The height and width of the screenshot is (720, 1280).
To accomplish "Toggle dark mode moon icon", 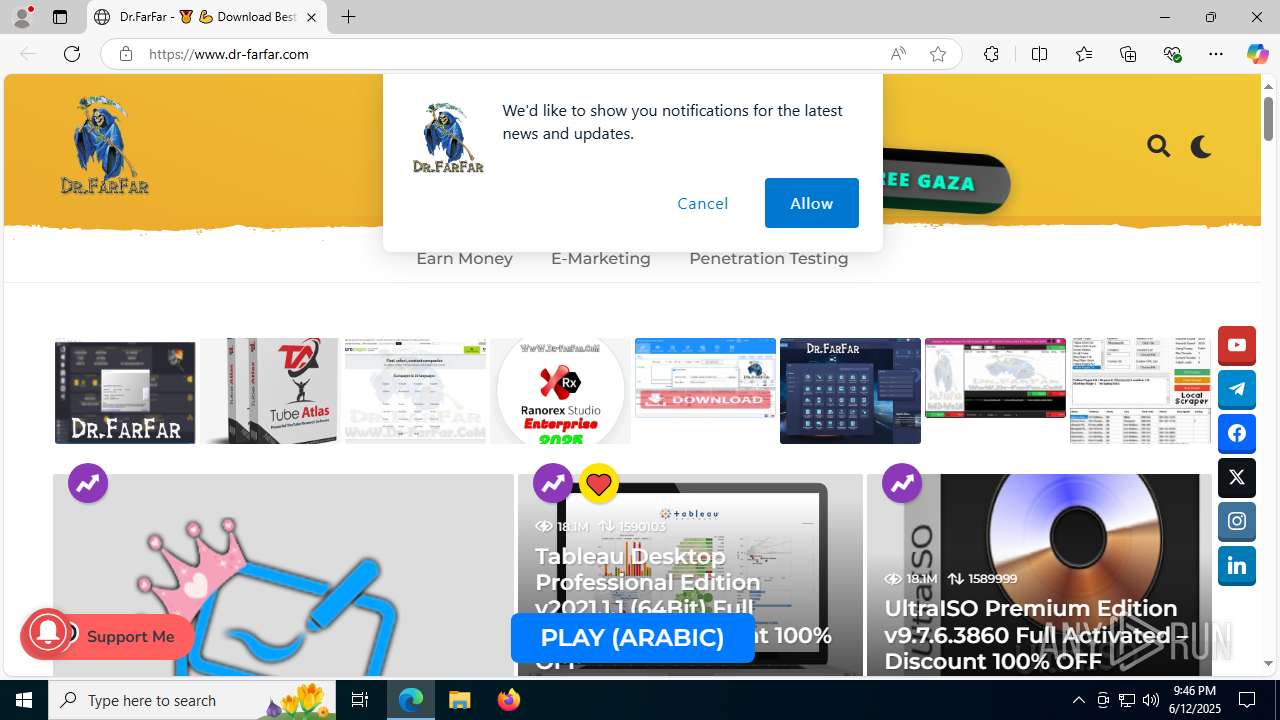I will [1201, 147].
